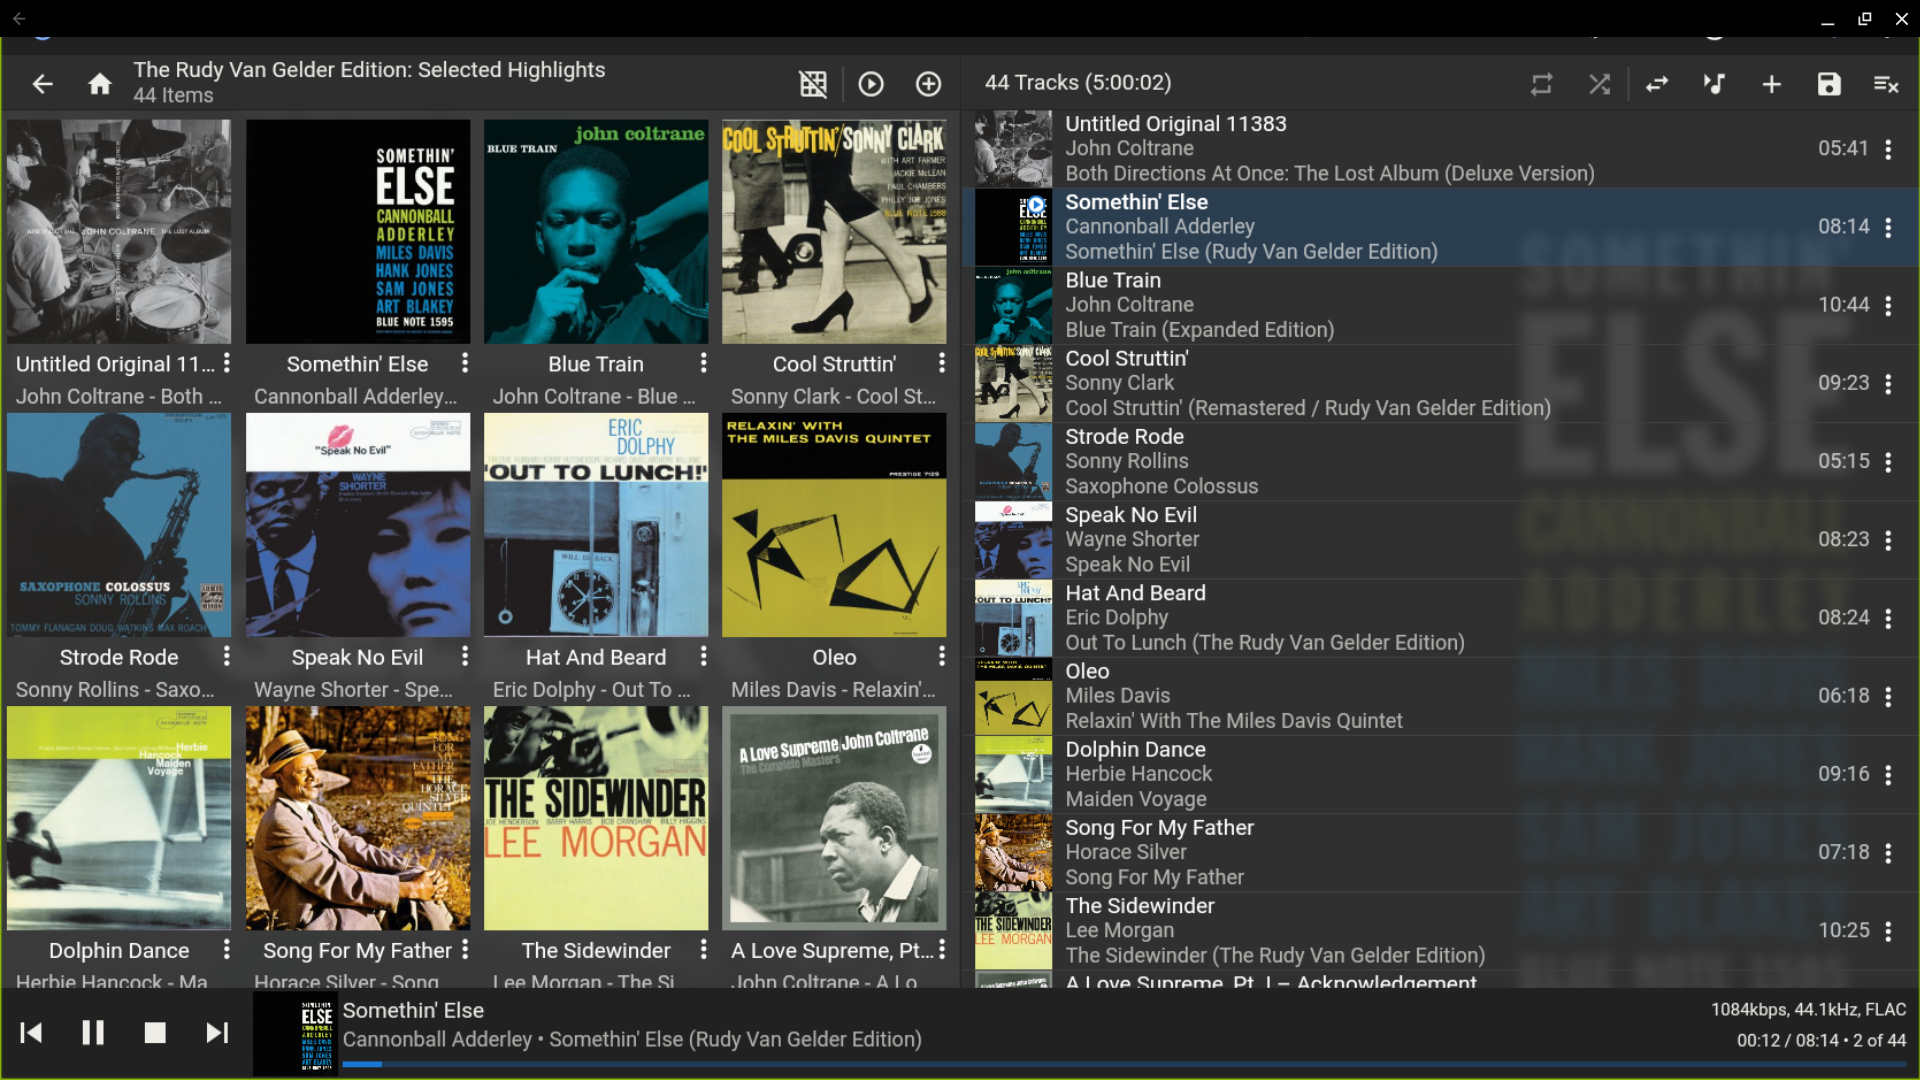Pause the playback
This screenshot has height=1080, width=1920.
93,1033
